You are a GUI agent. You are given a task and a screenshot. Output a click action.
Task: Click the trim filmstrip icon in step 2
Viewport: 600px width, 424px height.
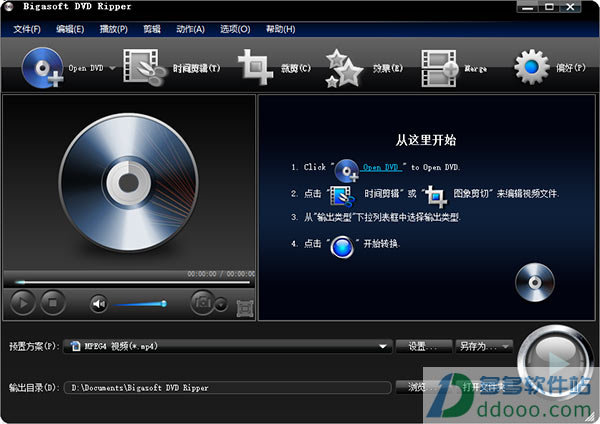pyautogui.click(x=342, y=196)
